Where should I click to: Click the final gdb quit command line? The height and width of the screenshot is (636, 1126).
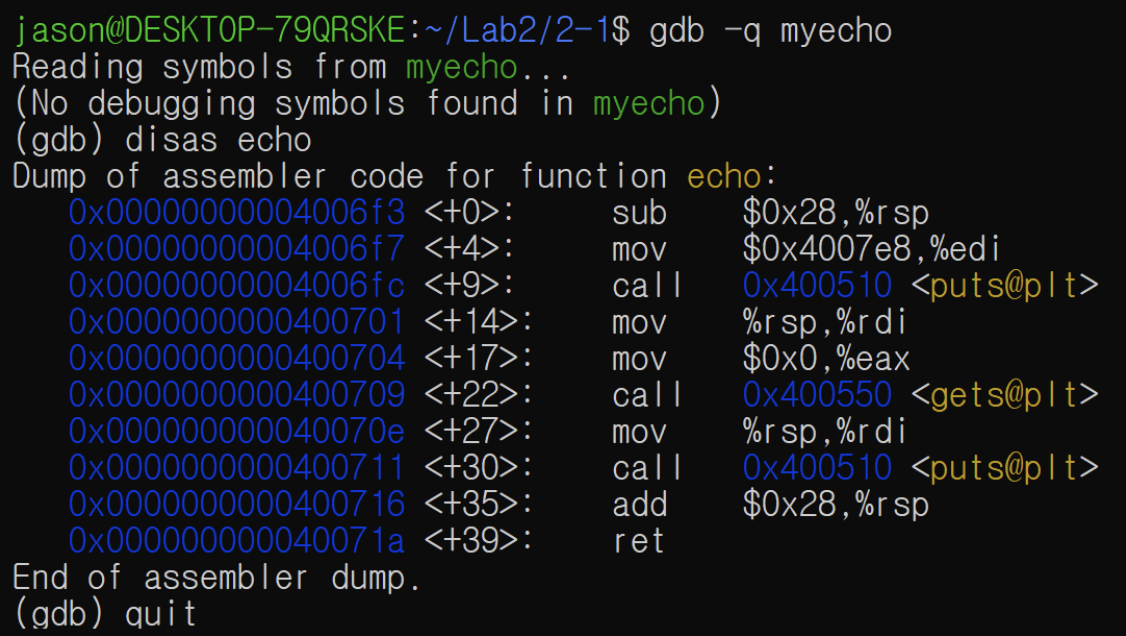[105, 614]
